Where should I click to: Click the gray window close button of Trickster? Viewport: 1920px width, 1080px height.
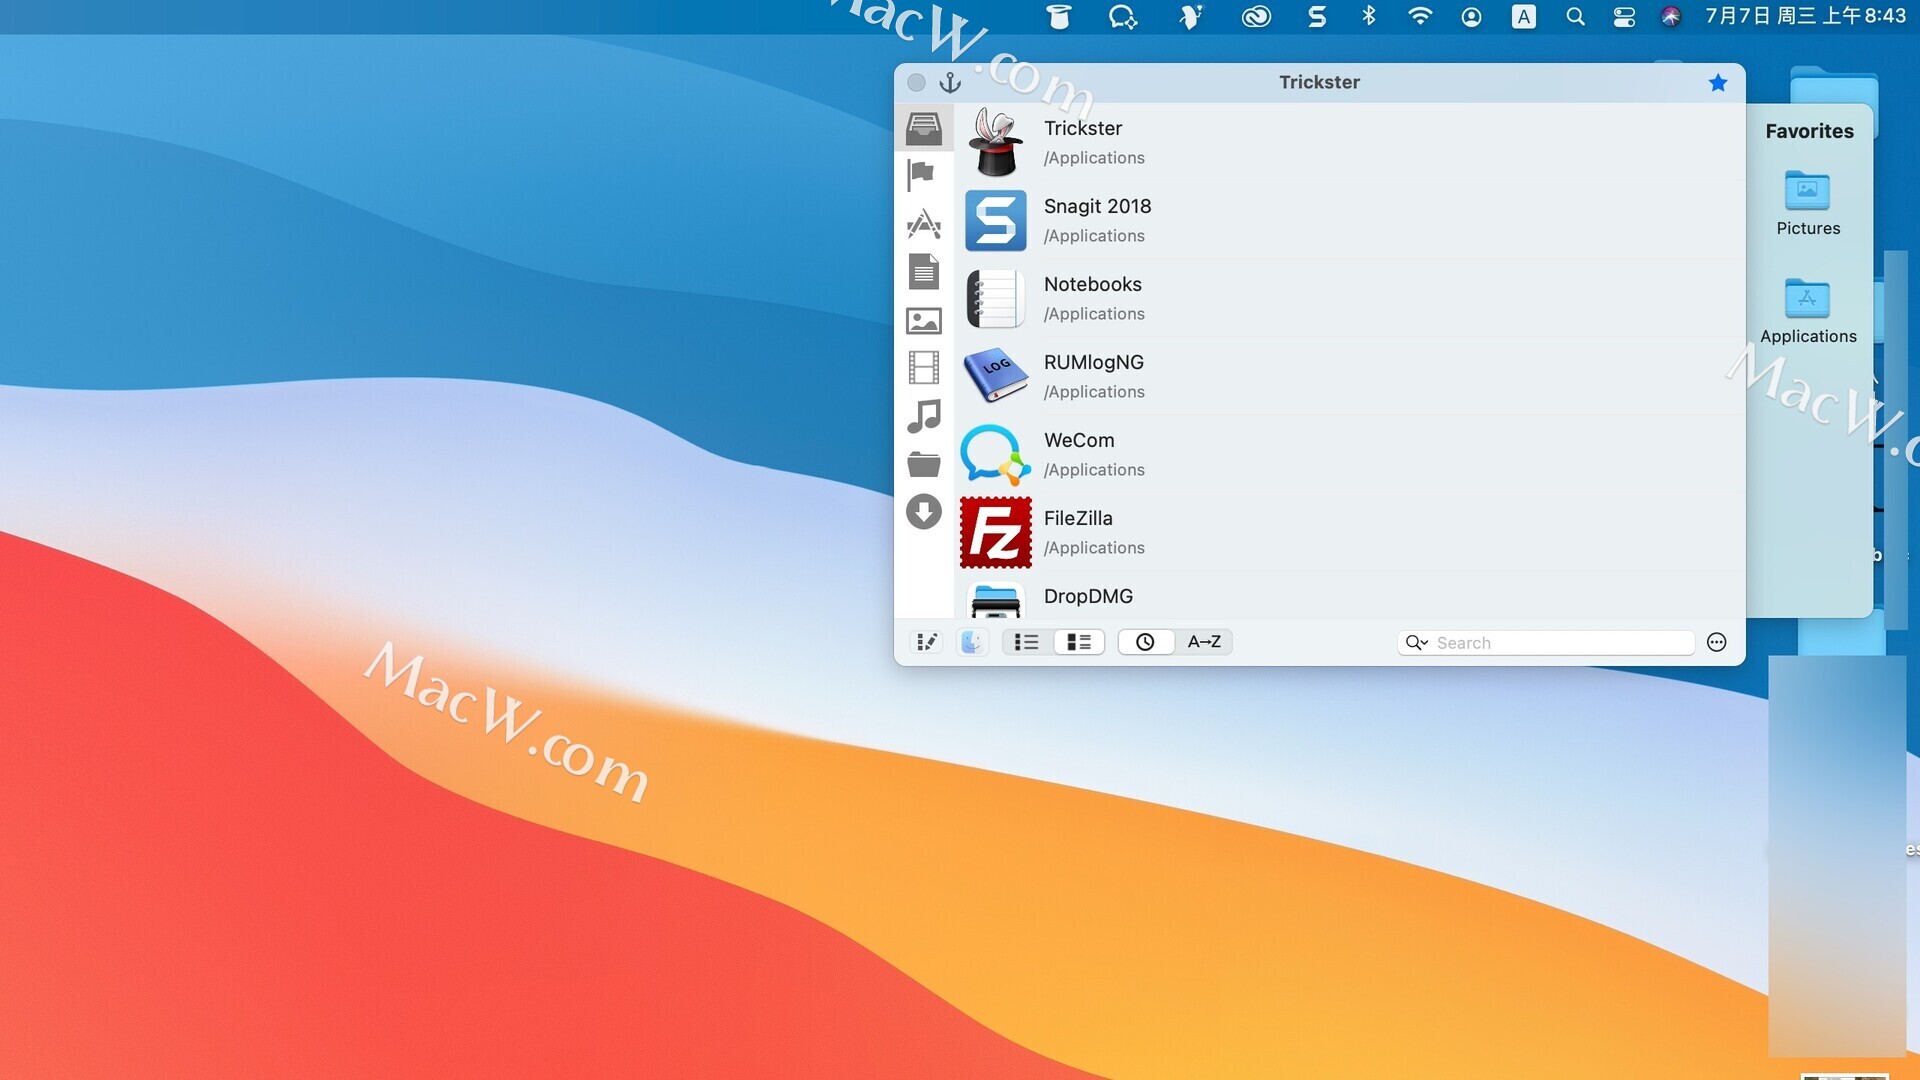pyautogui.click(x=916, y=82)
